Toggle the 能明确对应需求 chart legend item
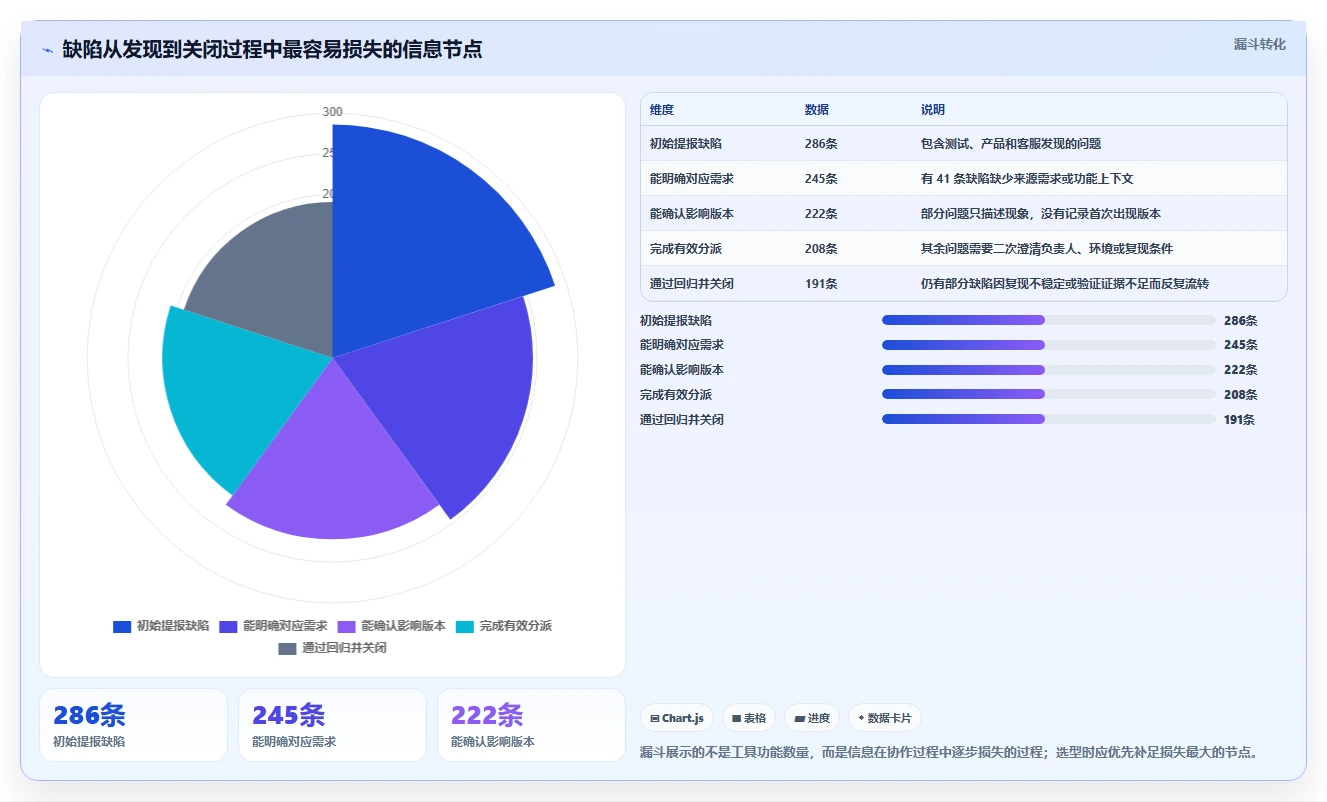Viewport: 1327px width, 802px height. 273,626
